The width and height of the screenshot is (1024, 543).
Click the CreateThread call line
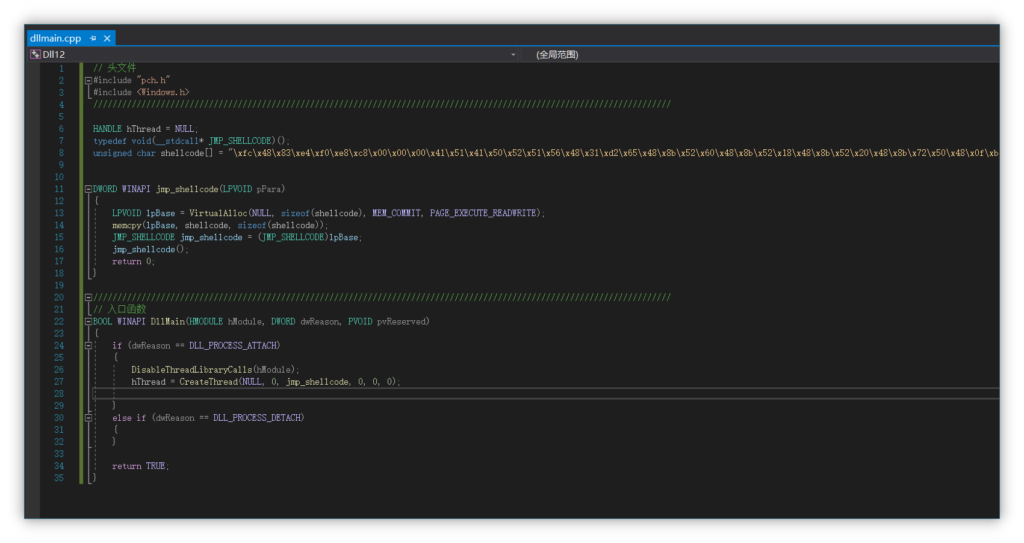coord(266,382)
